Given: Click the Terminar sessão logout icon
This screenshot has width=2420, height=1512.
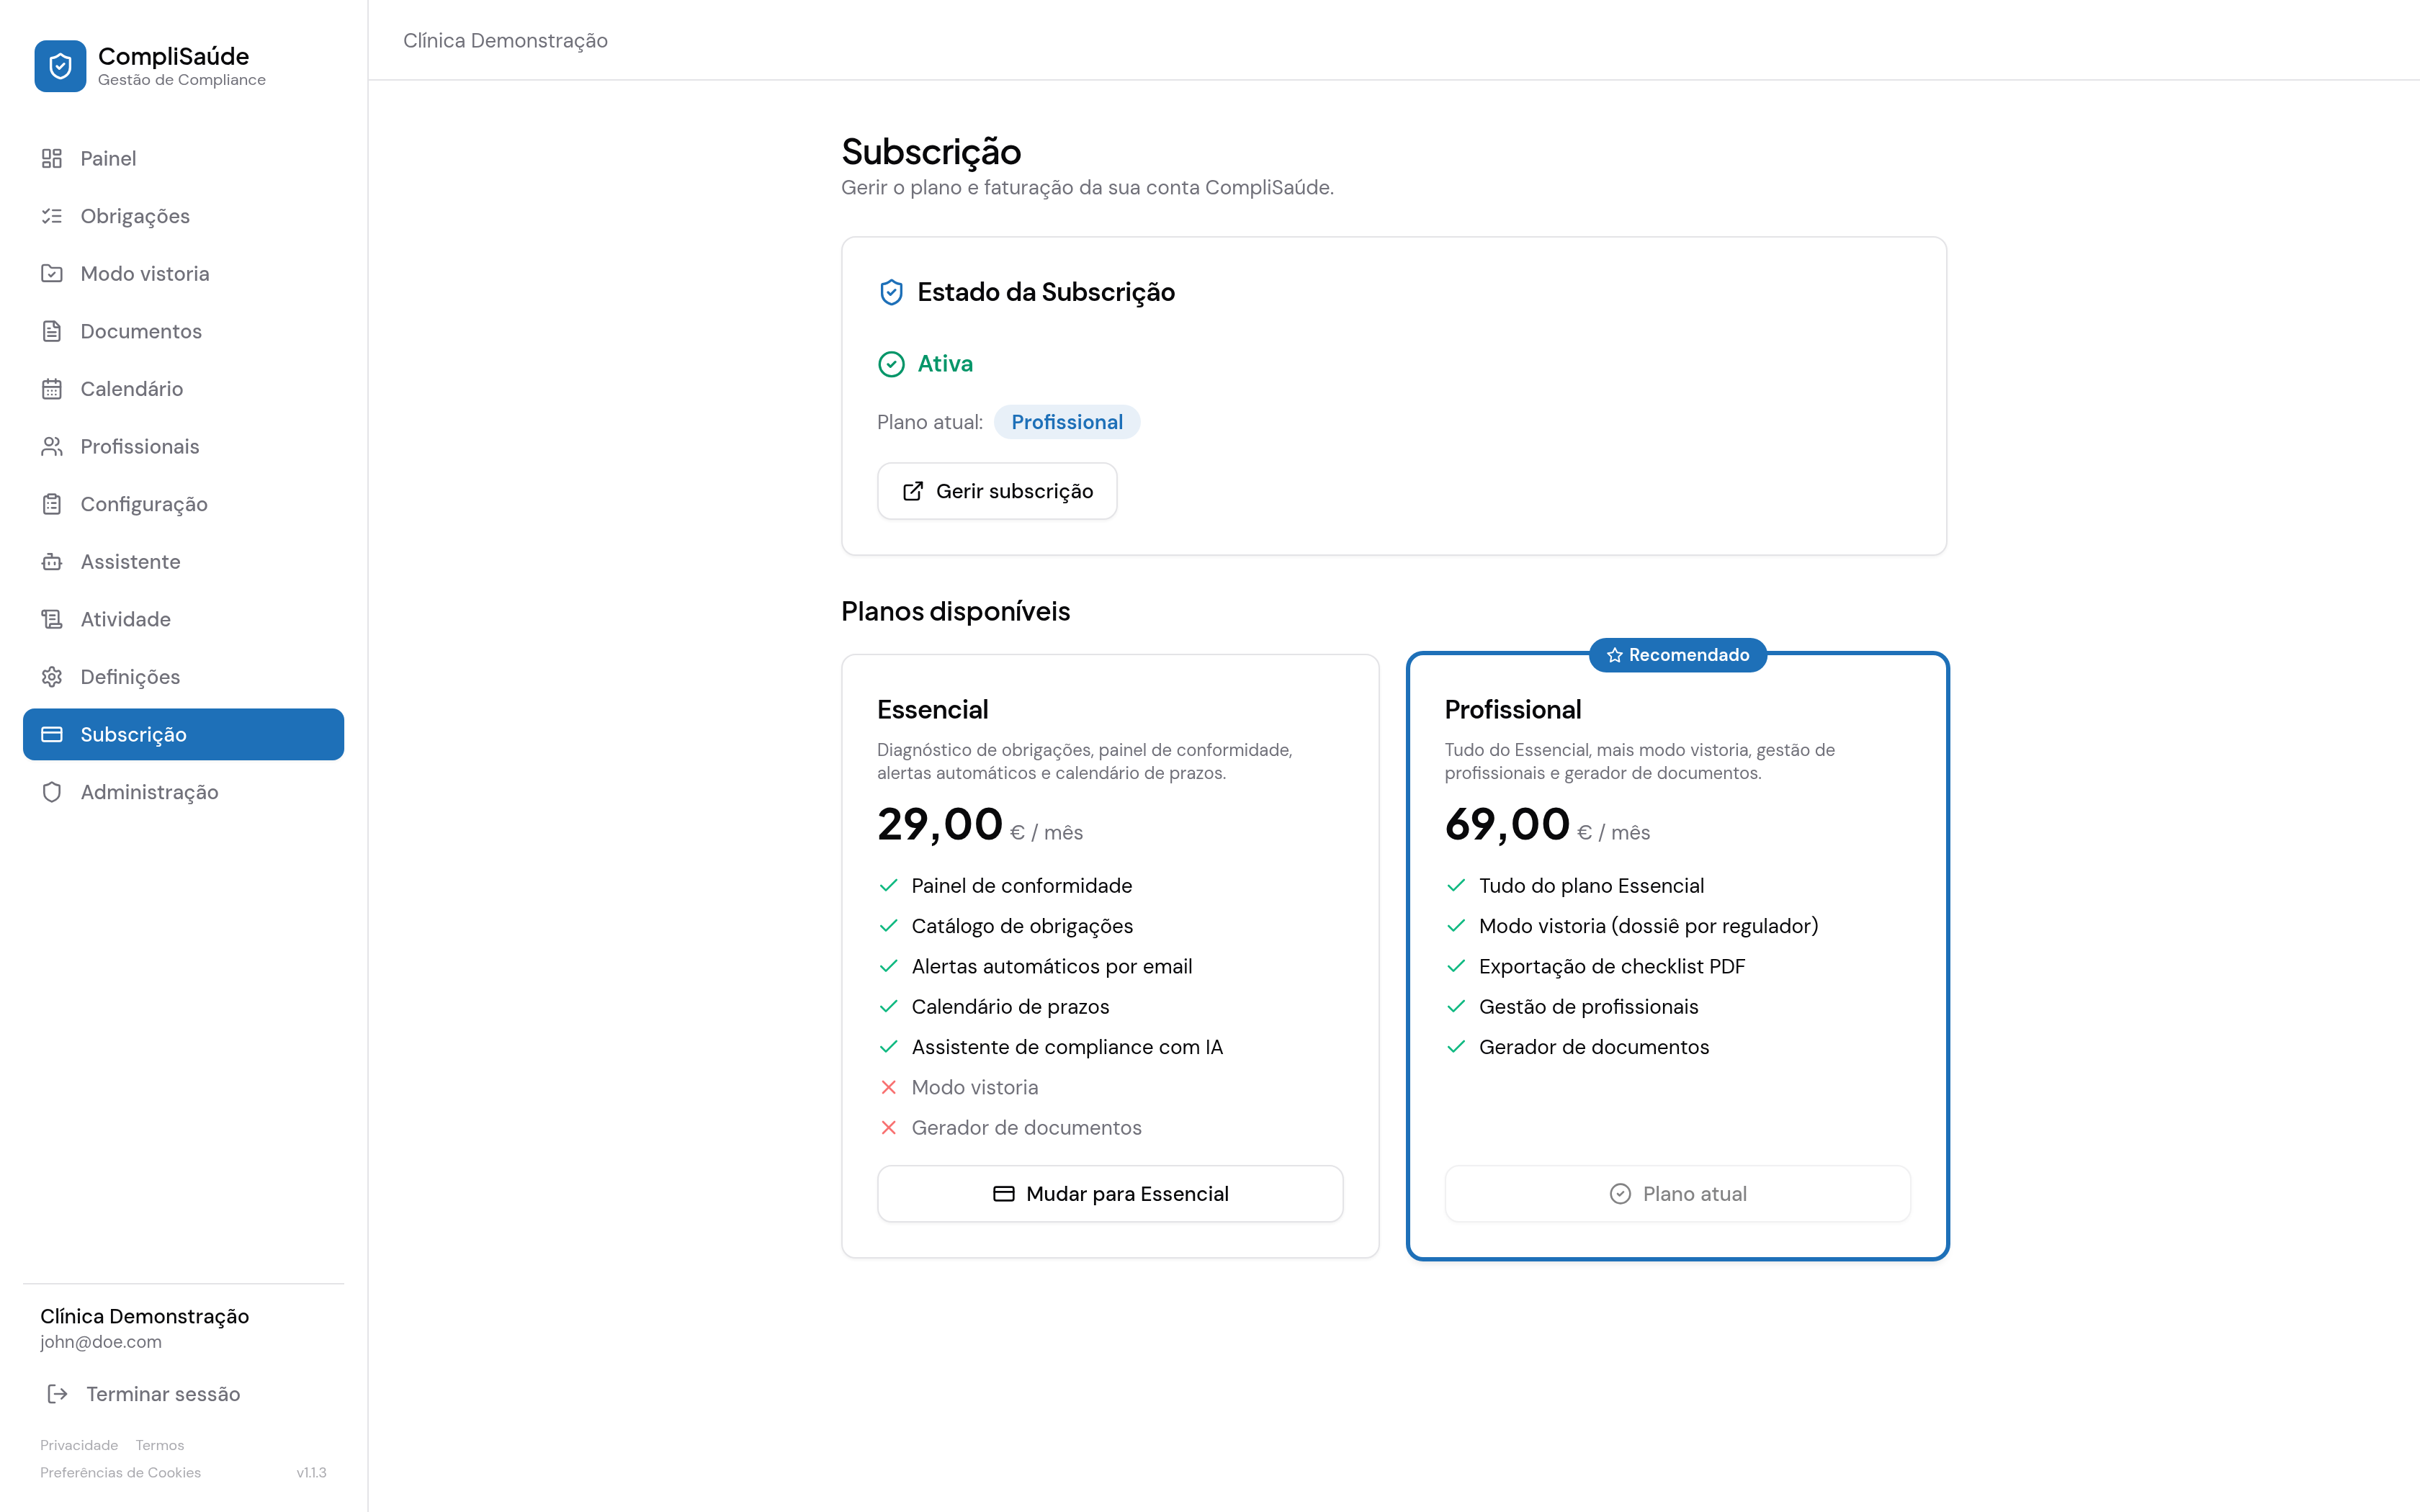Looking at the screenshot, I should 58,1394.
